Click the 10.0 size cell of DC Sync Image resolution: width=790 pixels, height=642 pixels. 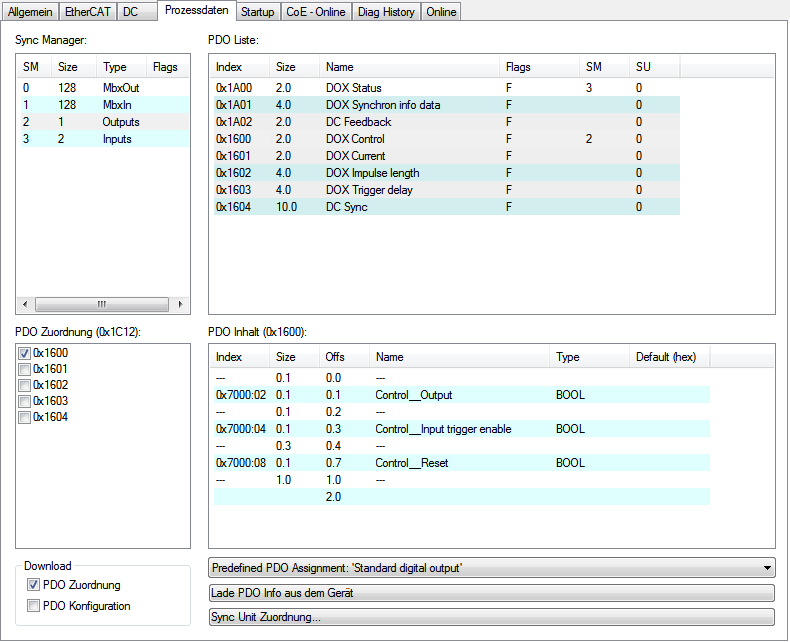(287, 207)
